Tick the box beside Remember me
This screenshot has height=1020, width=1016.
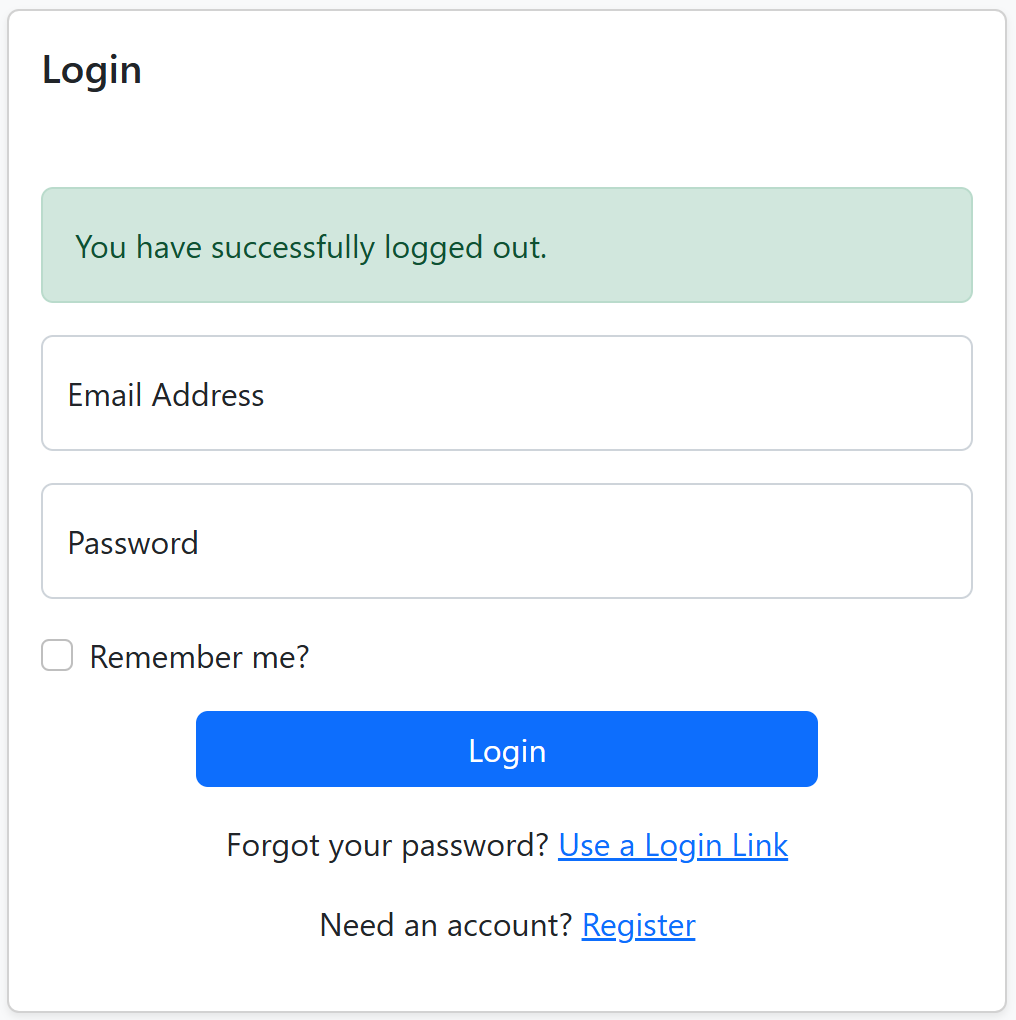pyautogui.click(x=57, y=656)
